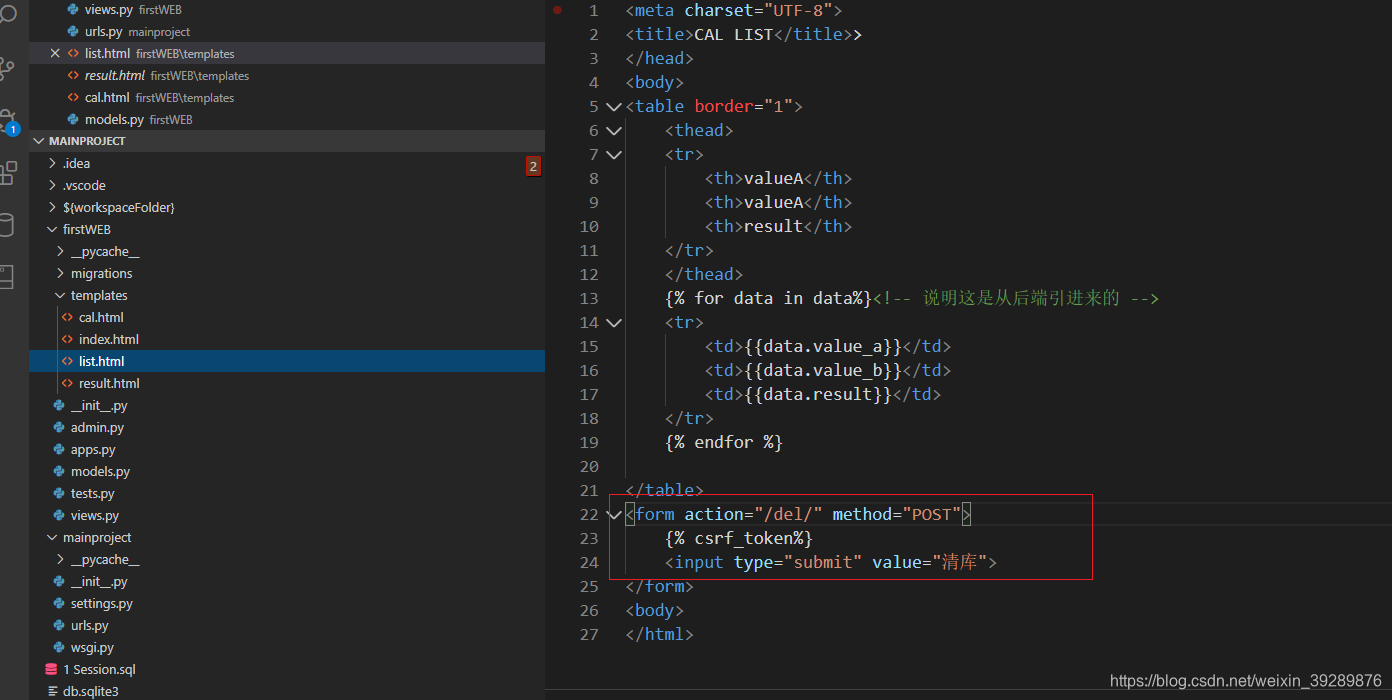The width and height of the screenshot is (1392, 700).
Task: Open Run and Debug view with badge 1
Action: 8,121
